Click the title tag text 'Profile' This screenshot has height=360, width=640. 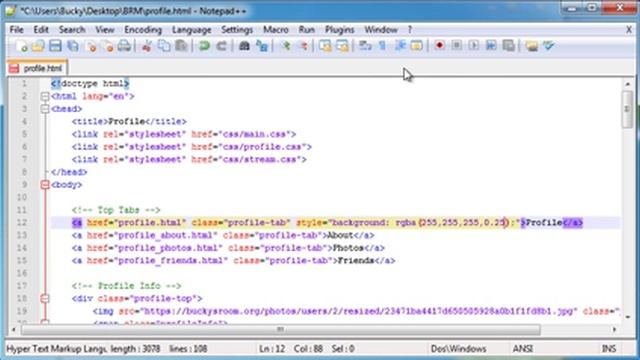pos(126,122)
